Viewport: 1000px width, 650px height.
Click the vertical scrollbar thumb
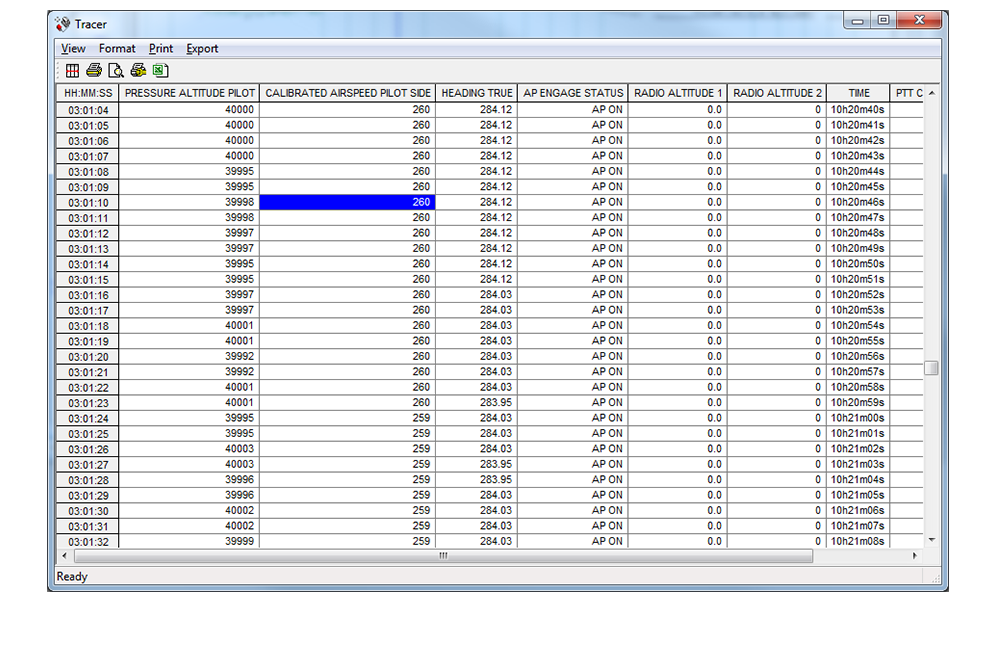(932, 368)
